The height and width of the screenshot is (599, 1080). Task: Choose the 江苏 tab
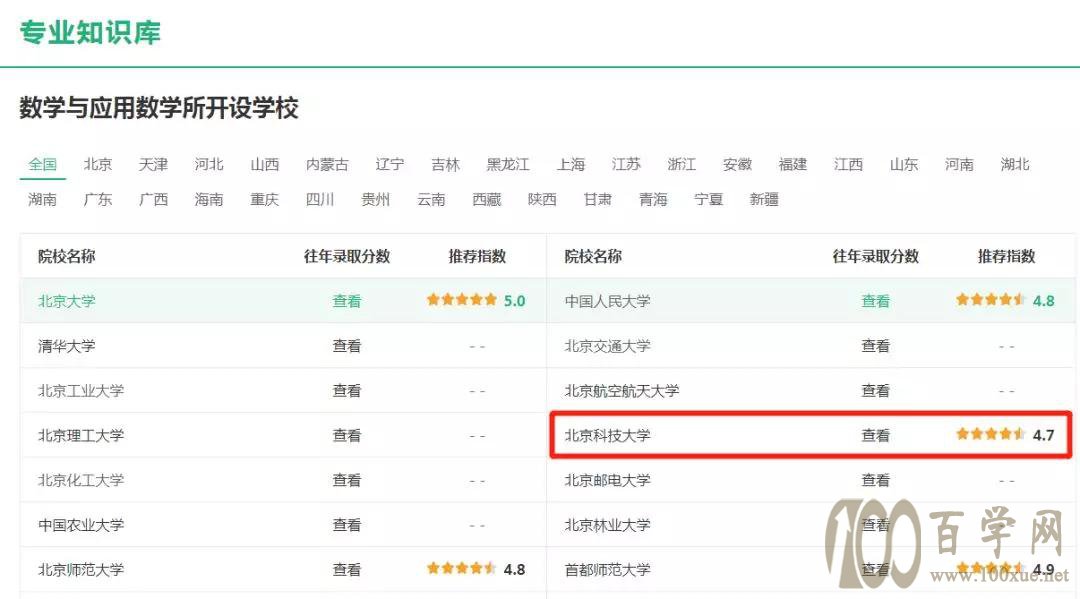626,165
